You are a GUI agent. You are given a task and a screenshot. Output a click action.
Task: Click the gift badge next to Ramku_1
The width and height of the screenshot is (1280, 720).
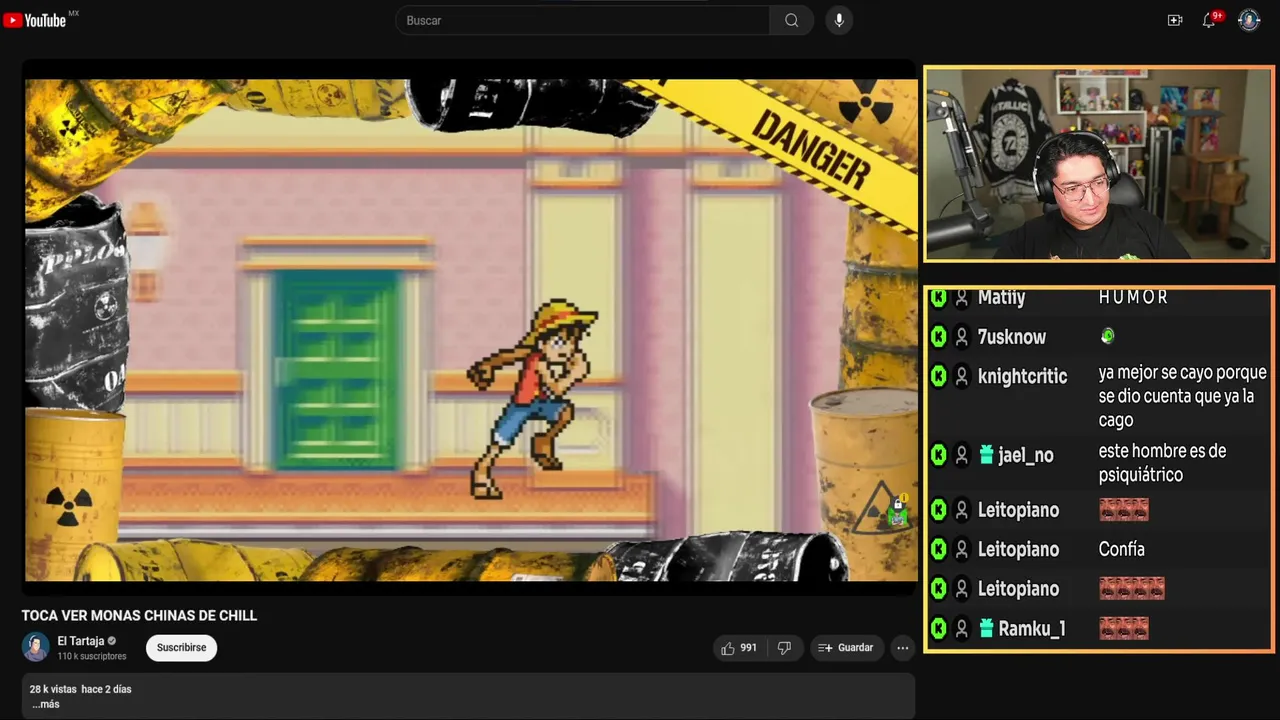coord(986,628)
